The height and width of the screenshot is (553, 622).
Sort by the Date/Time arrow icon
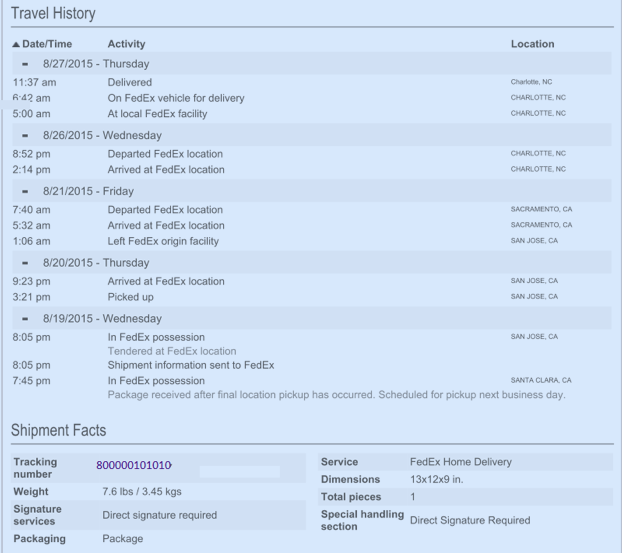click(x=16, y=44)
